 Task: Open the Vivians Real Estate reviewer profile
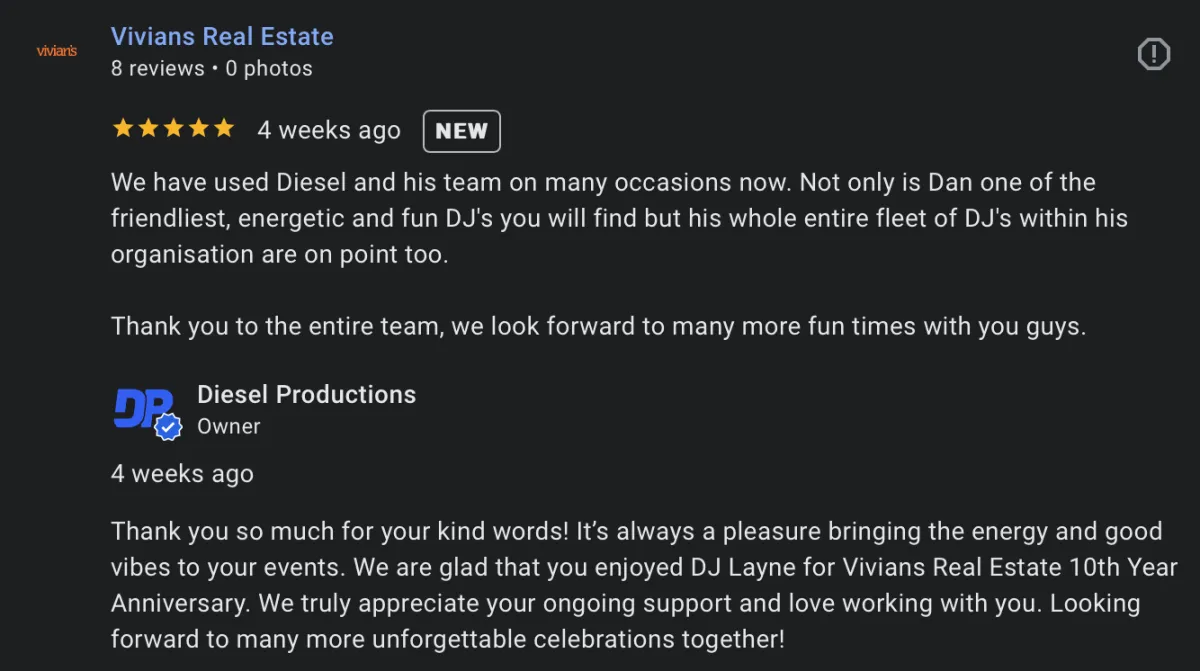tap(222, 37)
